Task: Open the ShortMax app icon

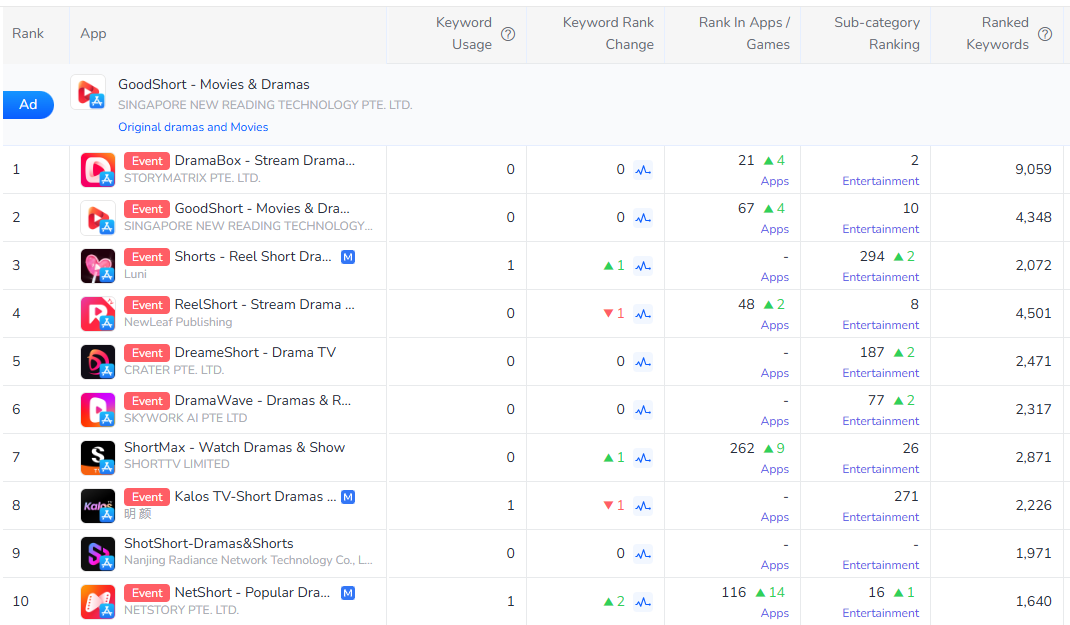Action: coord(98,457)
